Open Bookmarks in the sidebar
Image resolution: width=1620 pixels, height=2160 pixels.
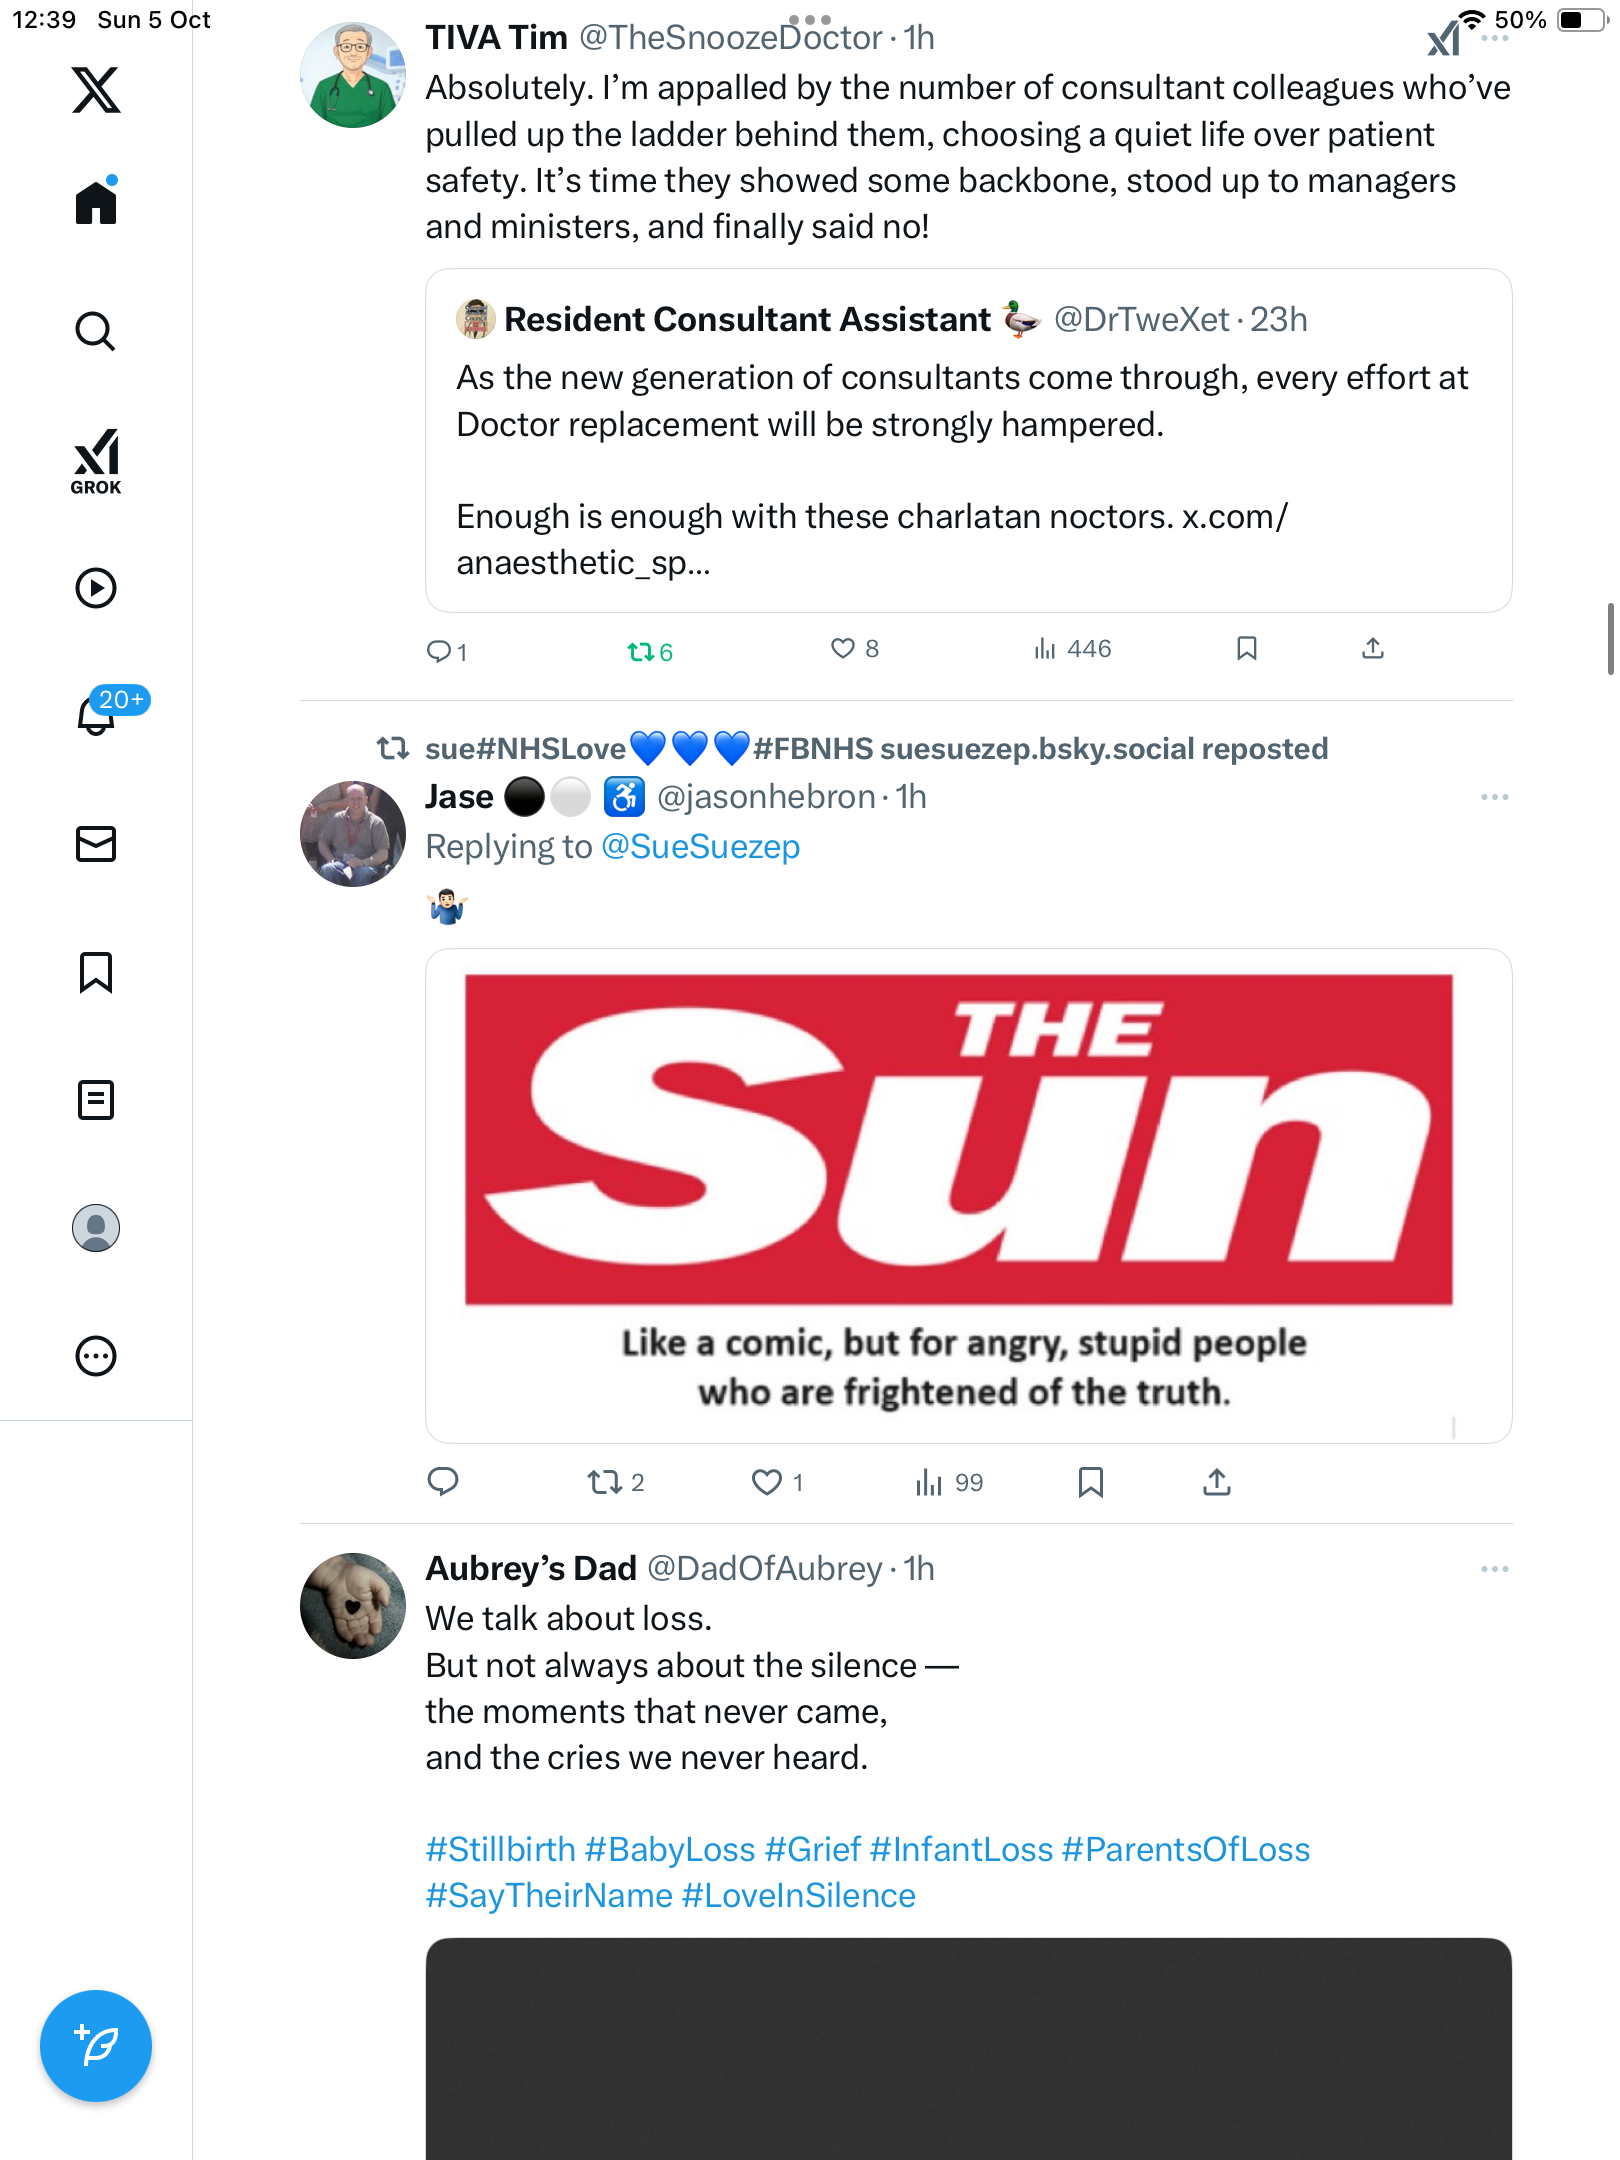point(96,972)
